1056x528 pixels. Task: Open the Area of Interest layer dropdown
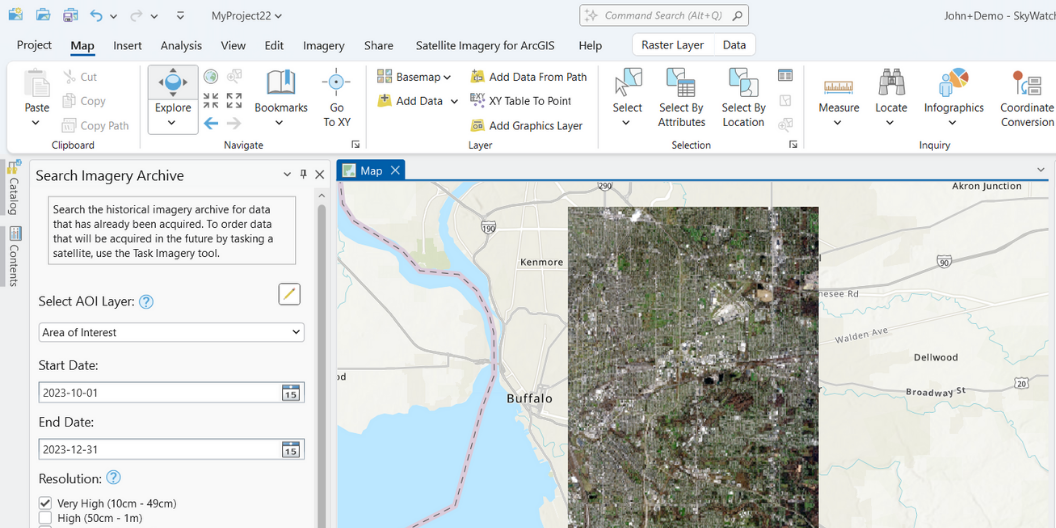pos(172,332)
